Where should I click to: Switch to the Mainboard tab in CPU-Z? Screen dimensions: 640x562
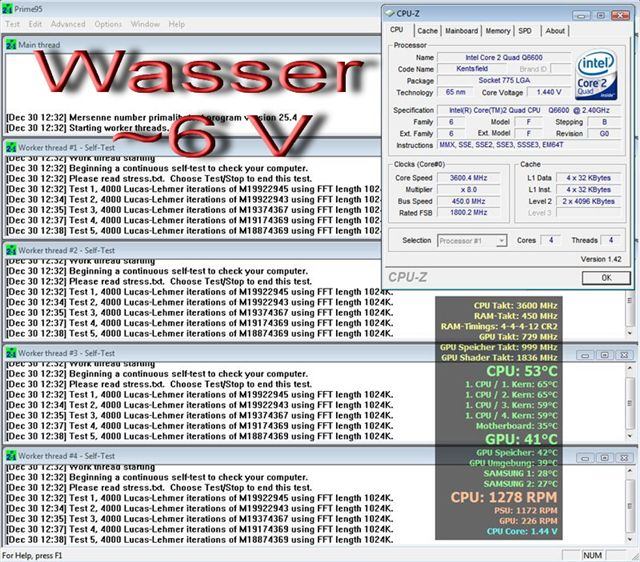click(462, 31)
